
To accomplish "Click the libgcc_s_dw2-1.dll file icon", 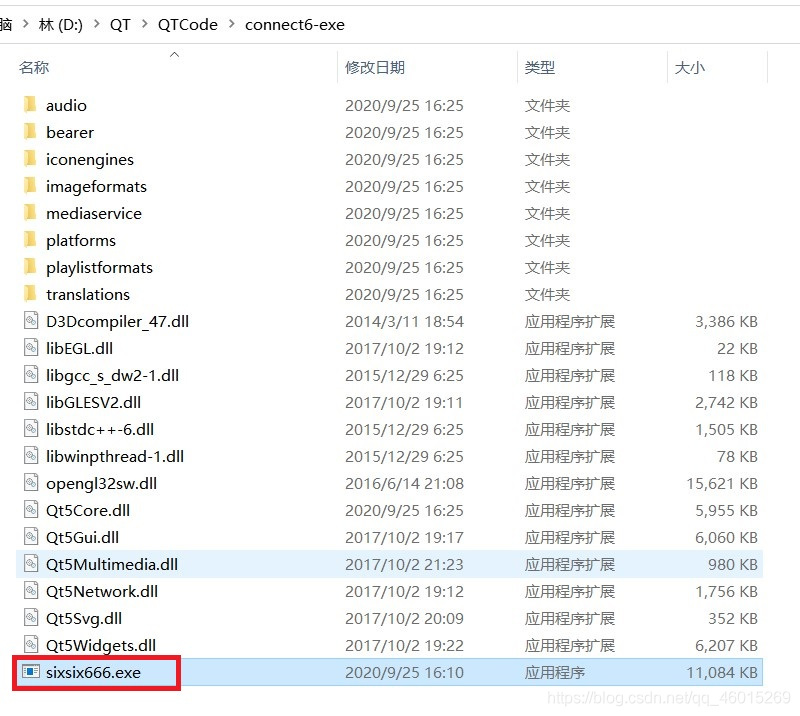I will [31, 375].
